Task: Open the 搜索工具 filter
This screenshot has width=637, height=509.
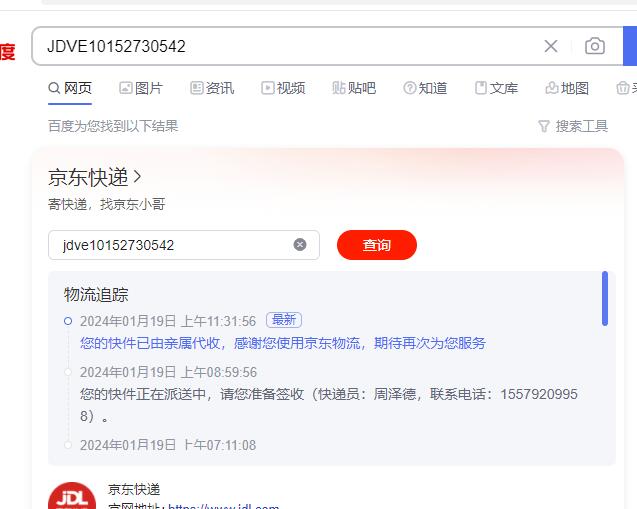Action: point(573,126)
